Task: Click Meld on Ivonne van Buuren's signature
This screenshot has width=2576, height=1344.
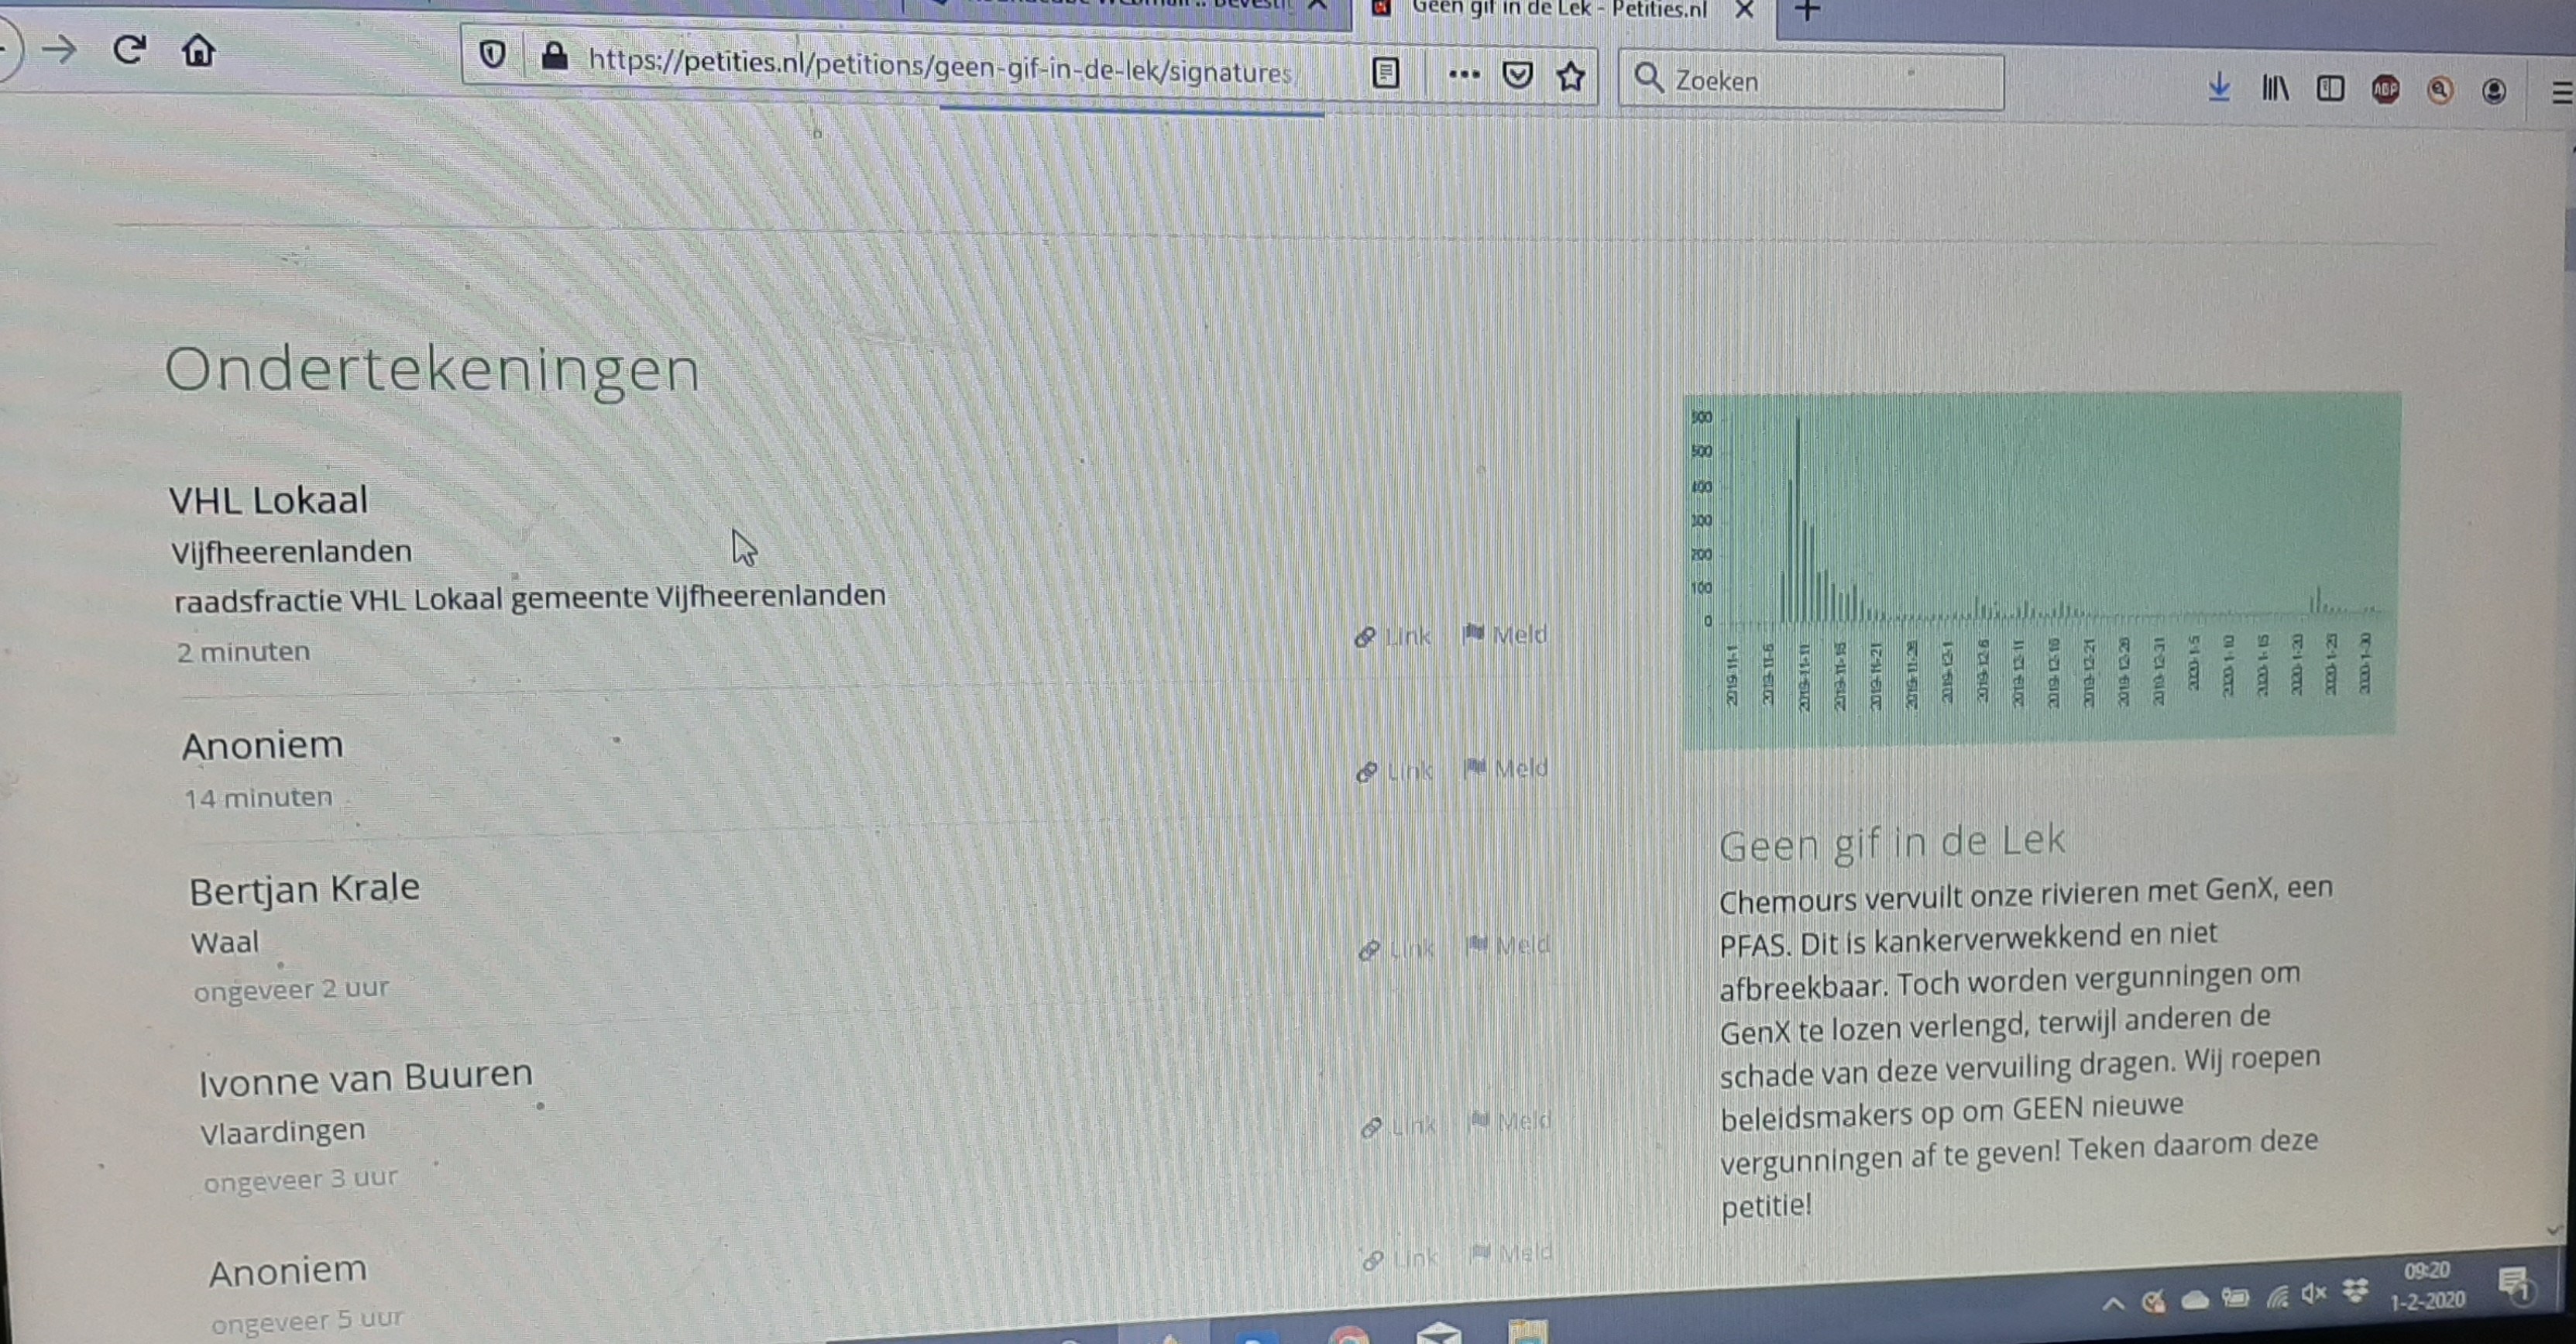Action: [x=1510, y=1121]
